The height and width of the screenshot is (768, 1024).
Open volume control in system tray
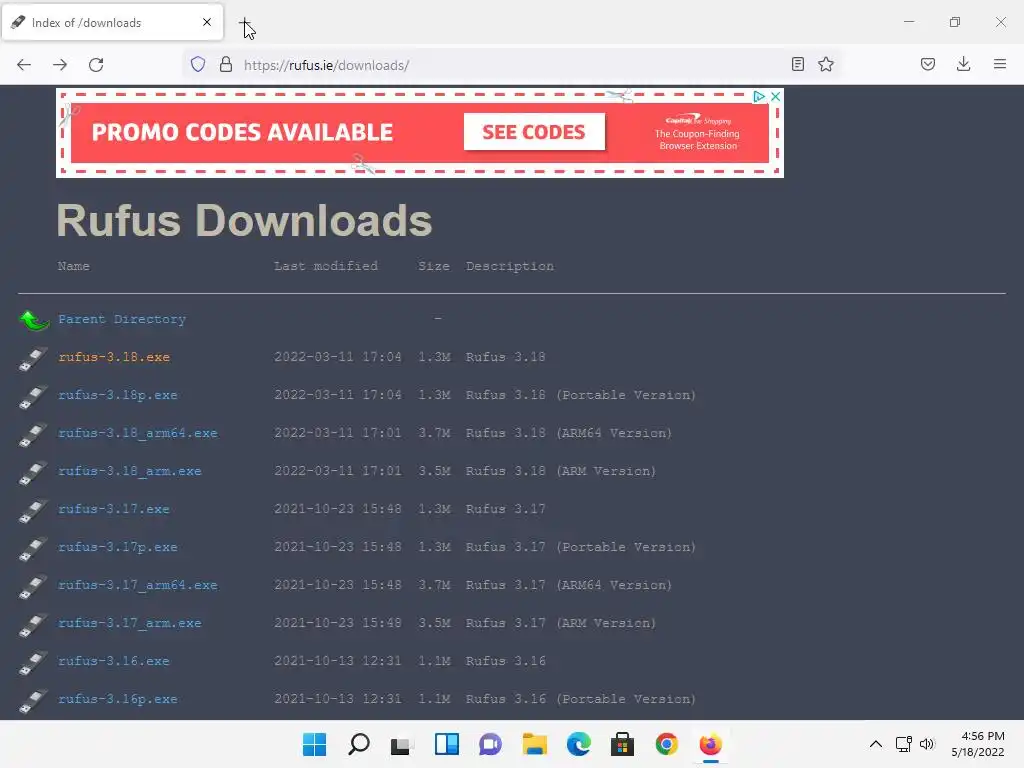tap(927, 744)
